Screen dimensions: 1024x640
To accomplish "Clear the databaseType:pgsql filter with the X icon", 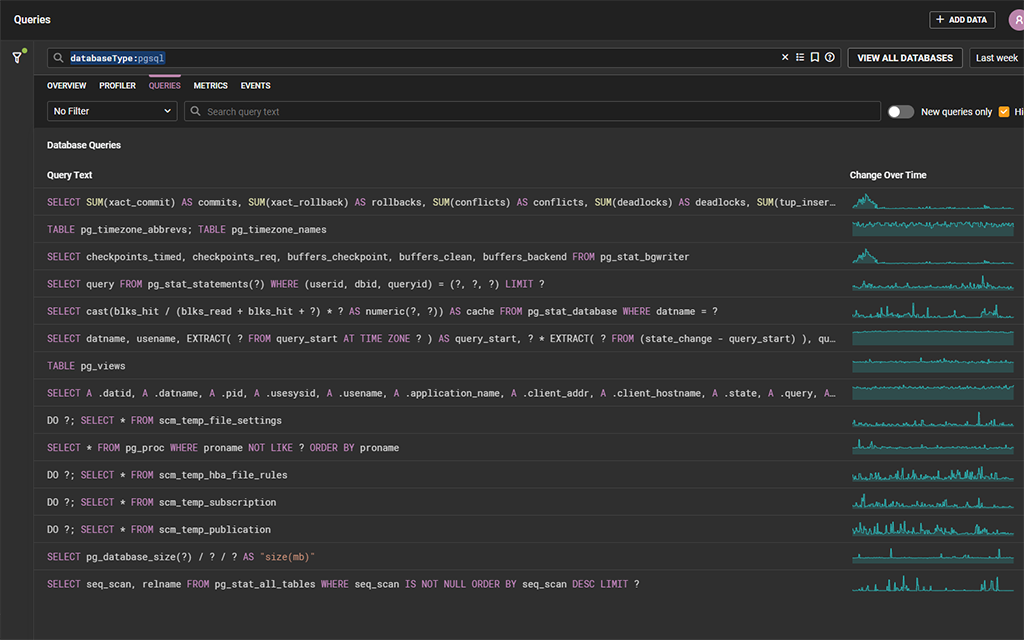I will (785, 57).
